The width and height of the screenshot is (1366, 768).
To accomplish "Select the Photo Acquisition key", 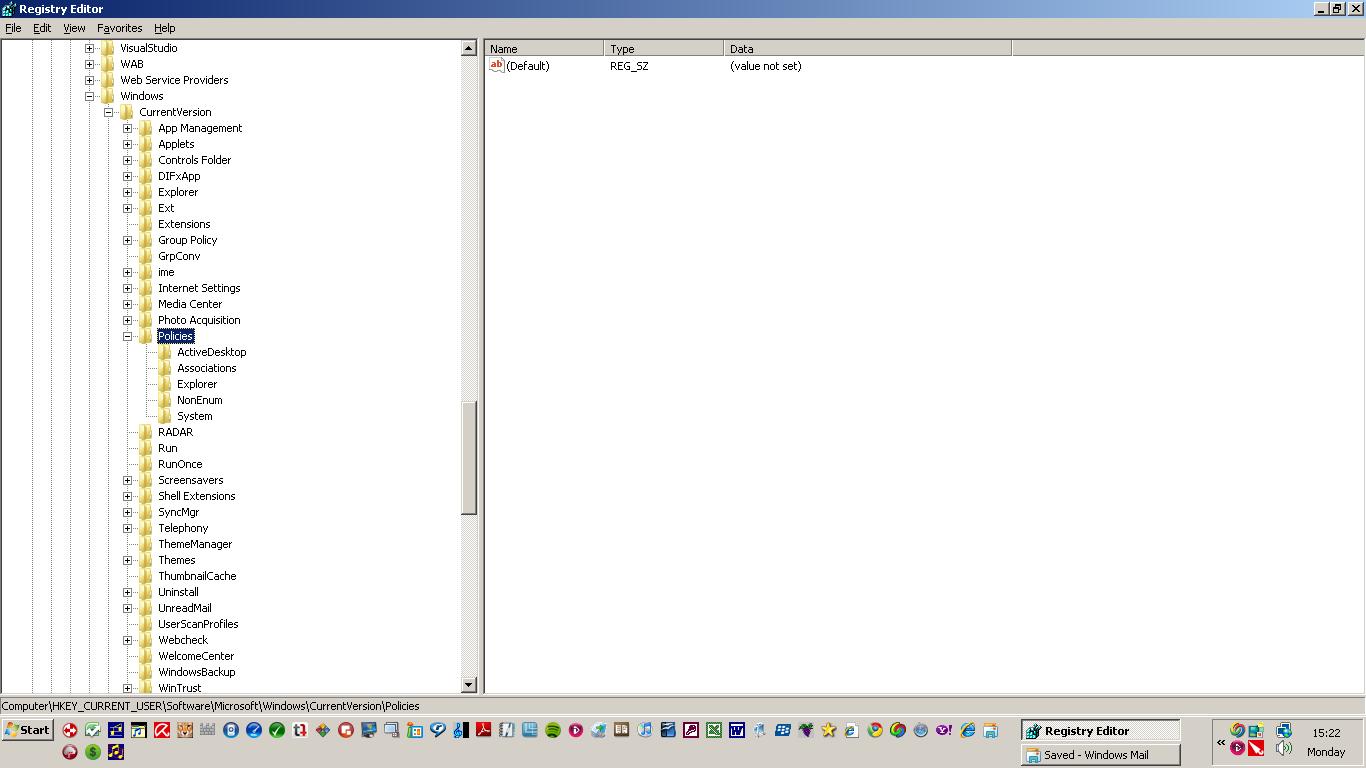I will pyautogui.click(x=199, y=320).
